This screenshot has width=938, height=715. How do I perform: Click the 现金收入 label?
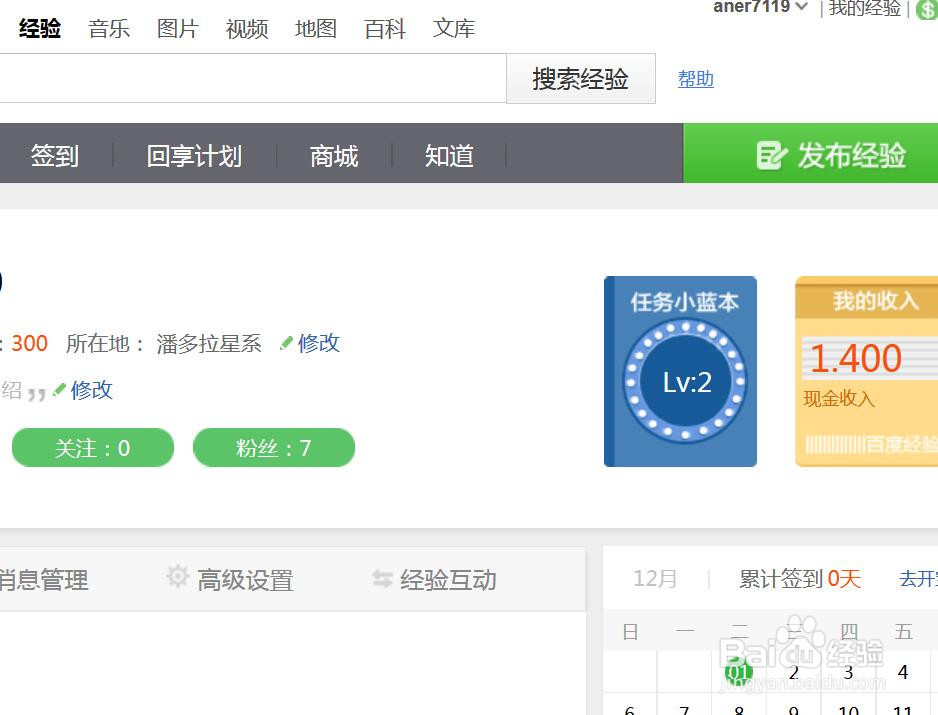click(x=839, y=398)
